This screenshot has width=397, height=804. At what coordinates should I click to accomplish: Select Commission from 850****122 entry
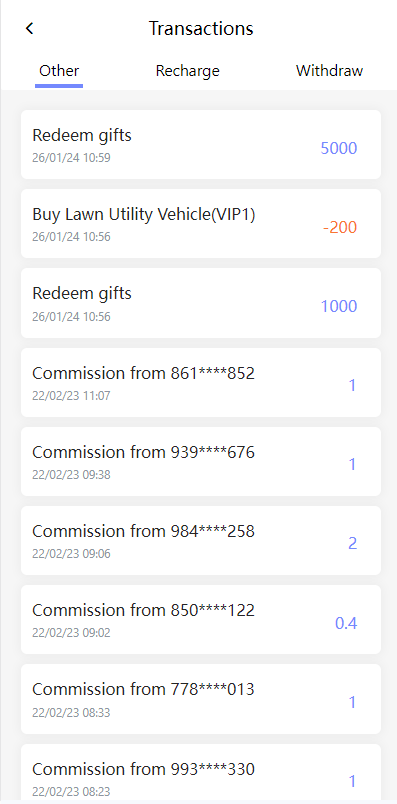point(201,619)
